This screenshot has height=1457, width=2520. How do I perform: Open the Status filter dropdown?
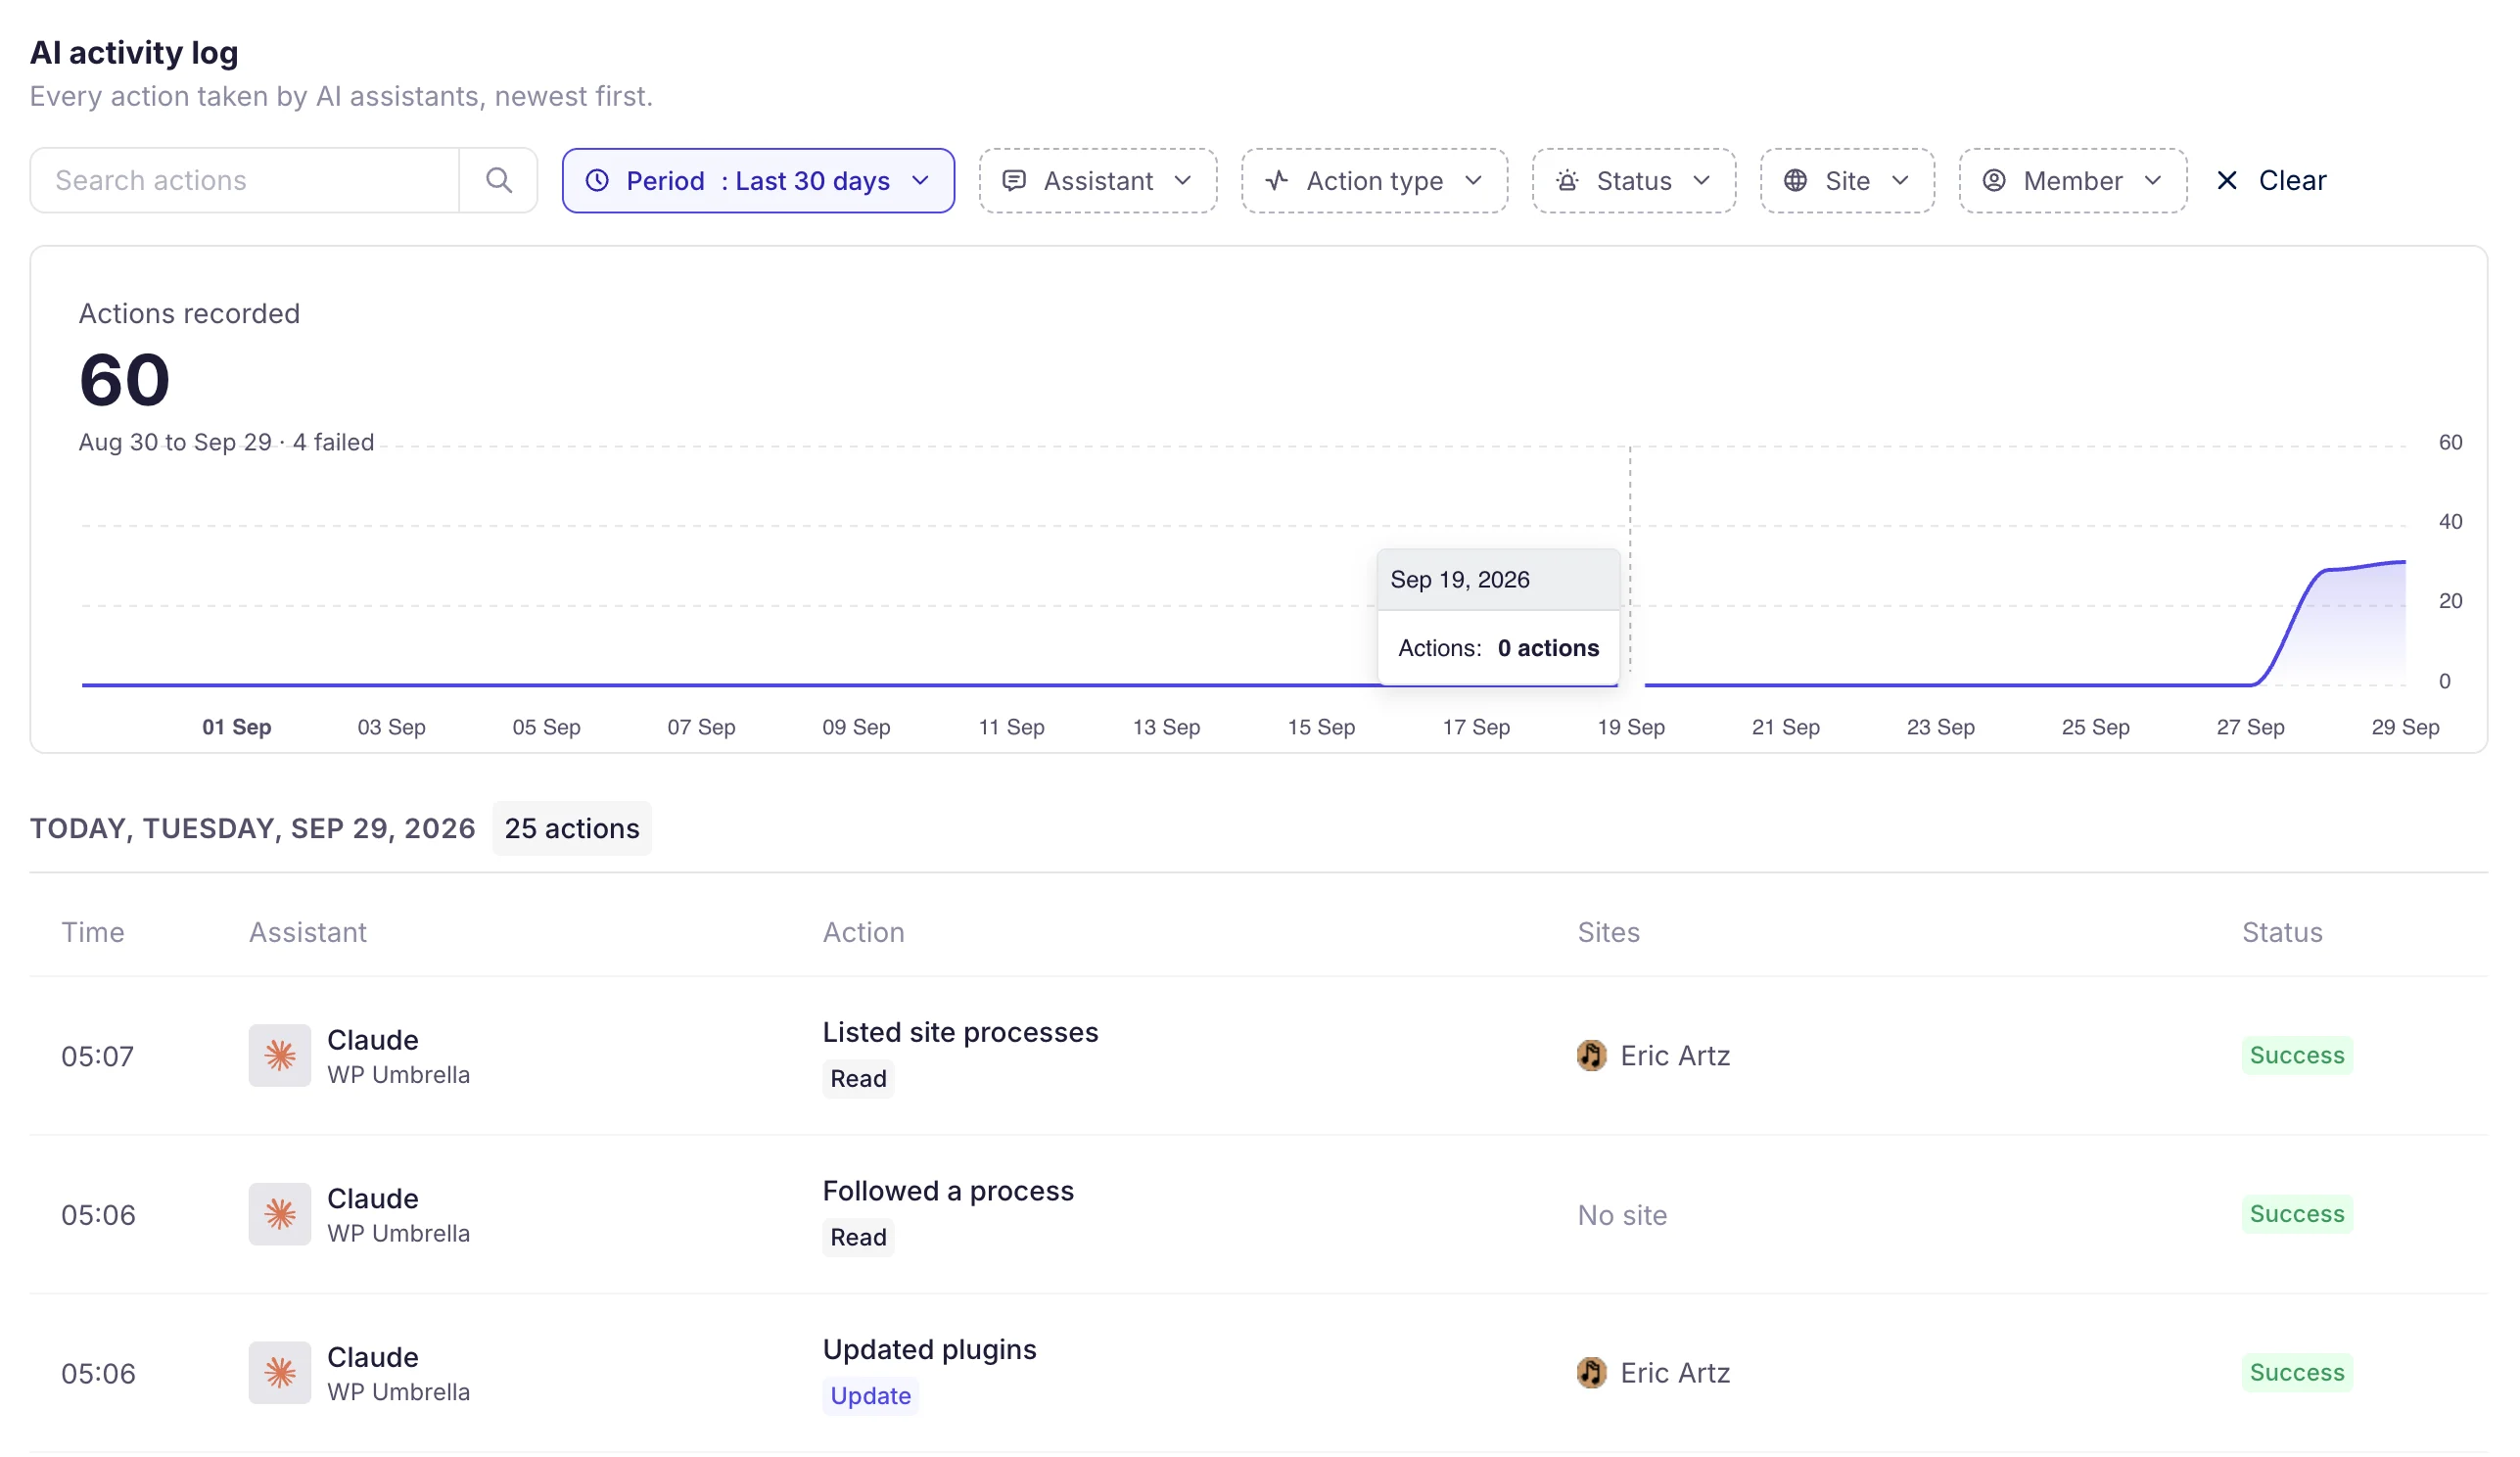pyautogui.click(x=1633, y=180)
